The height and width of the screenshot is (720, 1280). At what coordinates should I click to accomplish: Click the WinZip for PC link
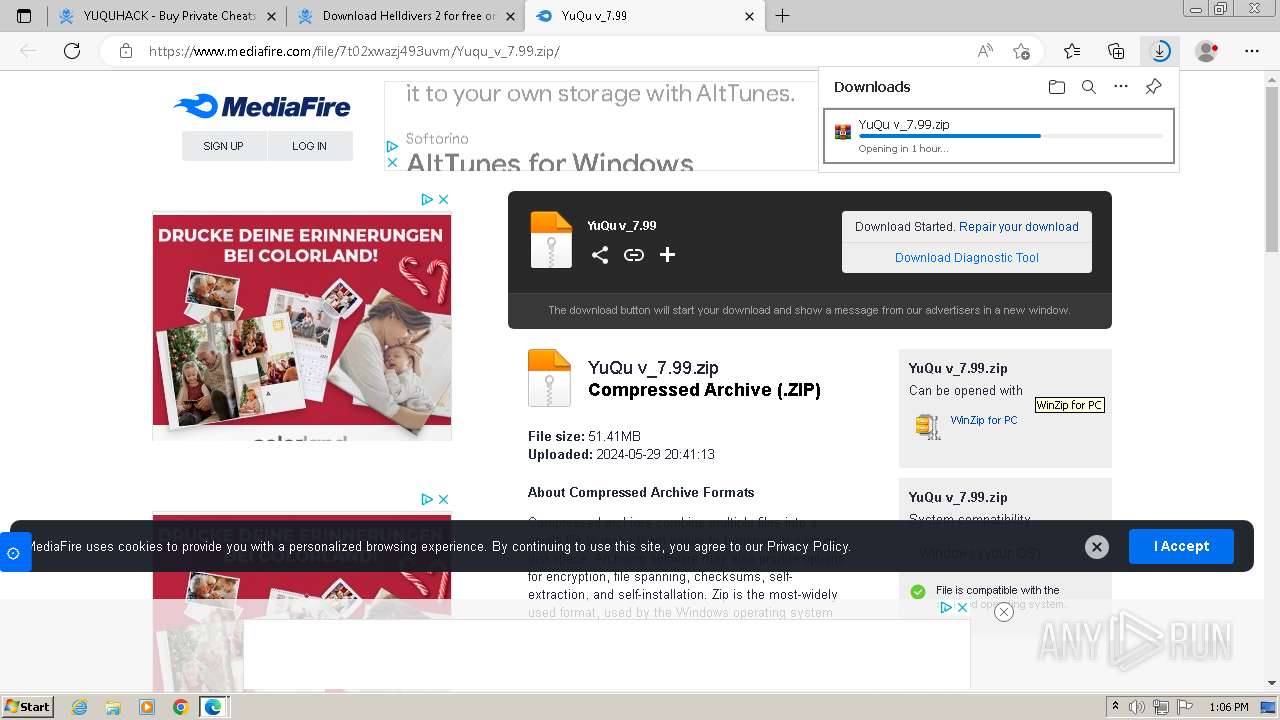984,420
